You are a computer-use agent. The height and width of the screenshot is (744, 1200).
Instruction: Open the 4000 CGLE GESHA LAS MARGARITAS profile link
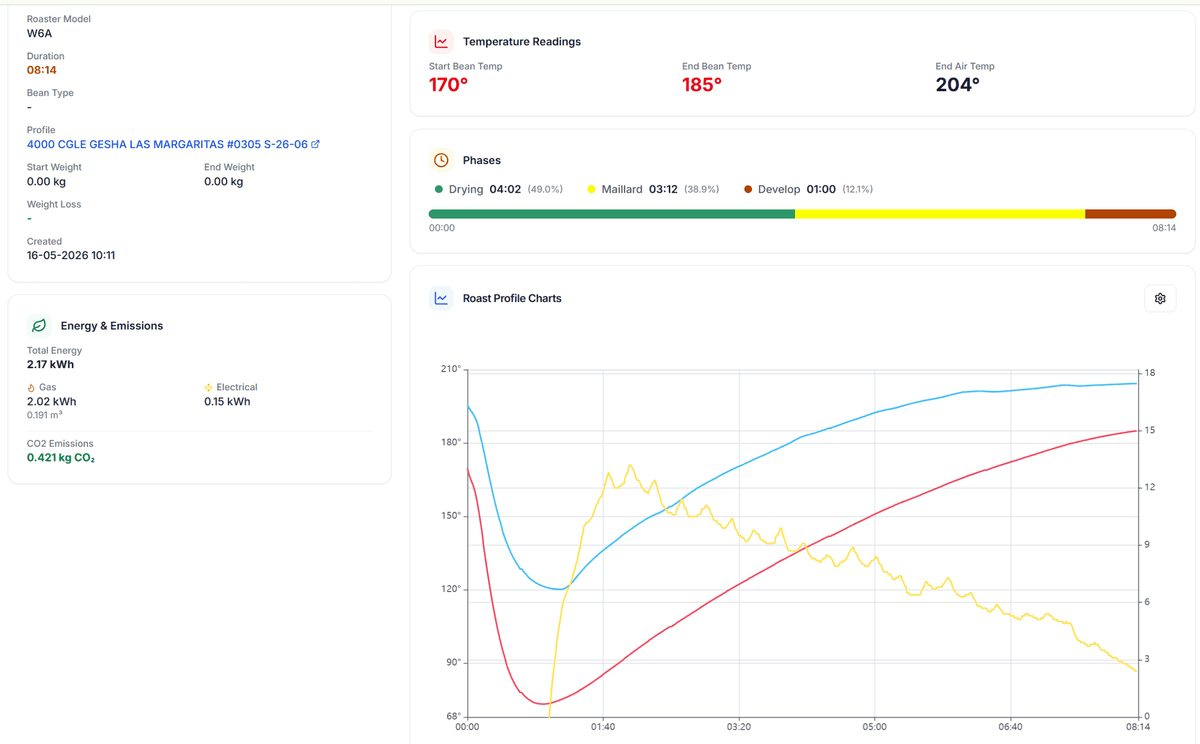[168, 144]
